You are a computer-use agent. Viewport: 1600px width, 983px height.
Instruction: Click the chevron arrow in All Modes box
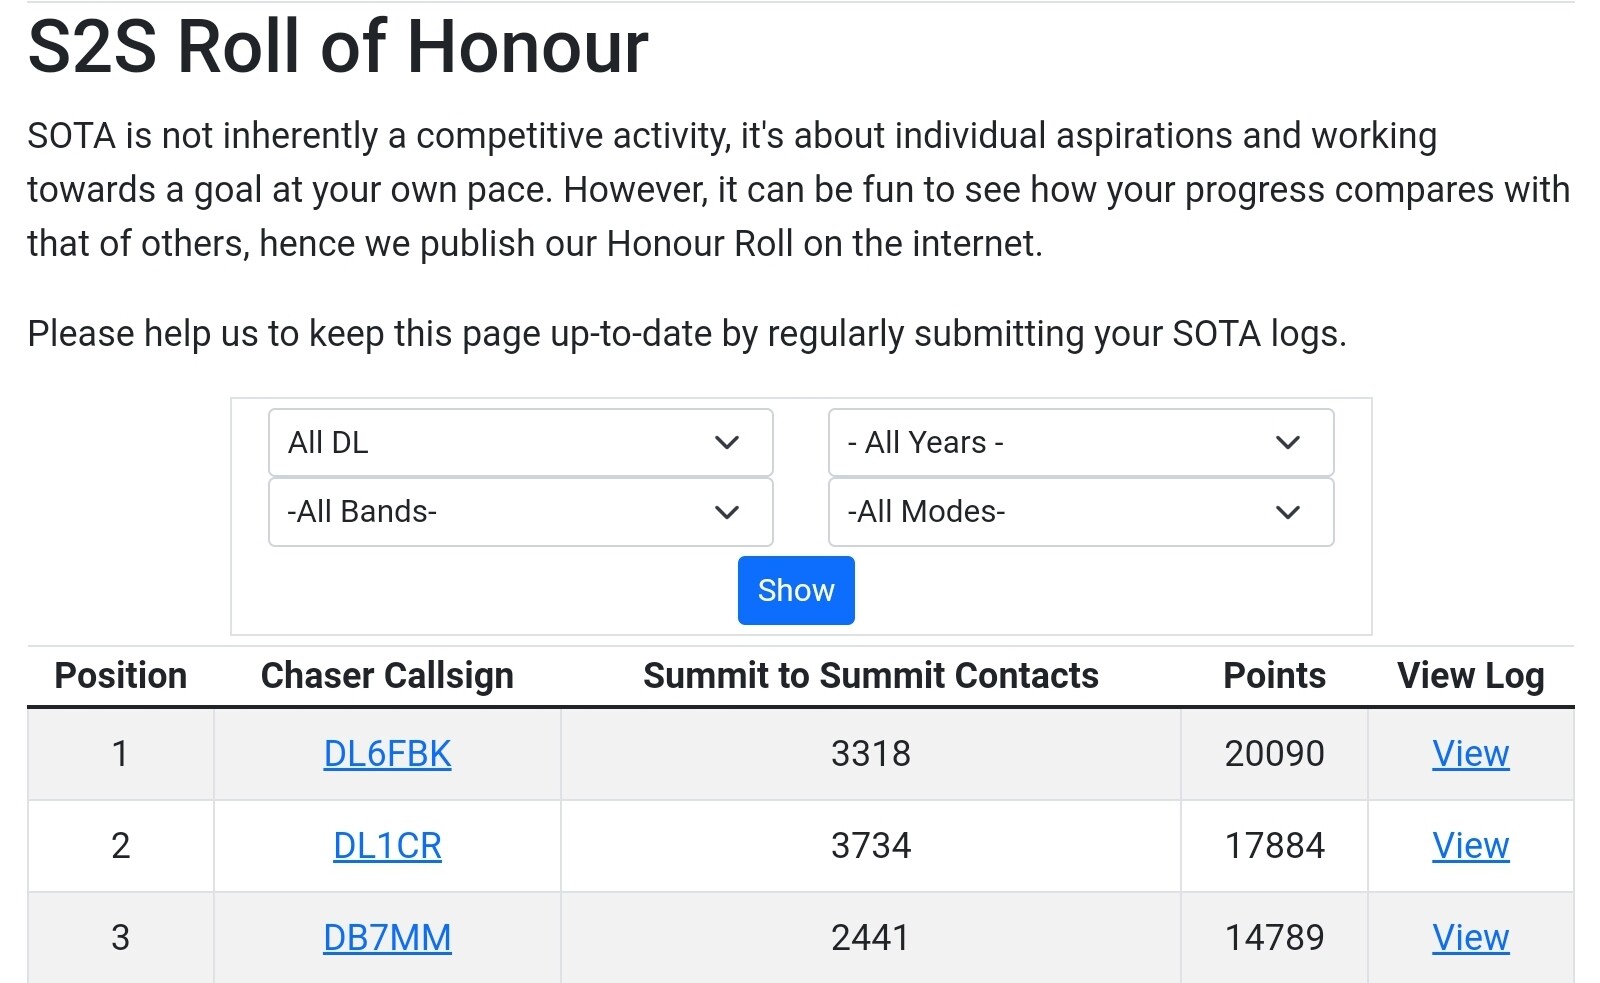coord(1288,512)
